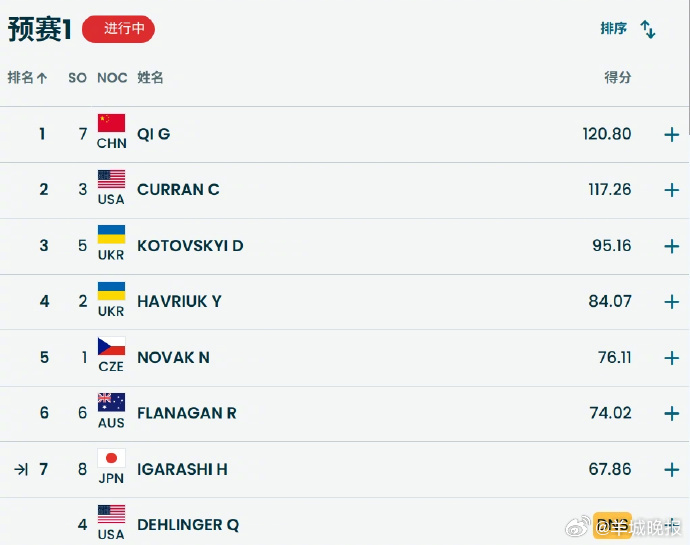
Task: Click the sort arrows icon
Action: pyautogui.click(x=648, y=29)
